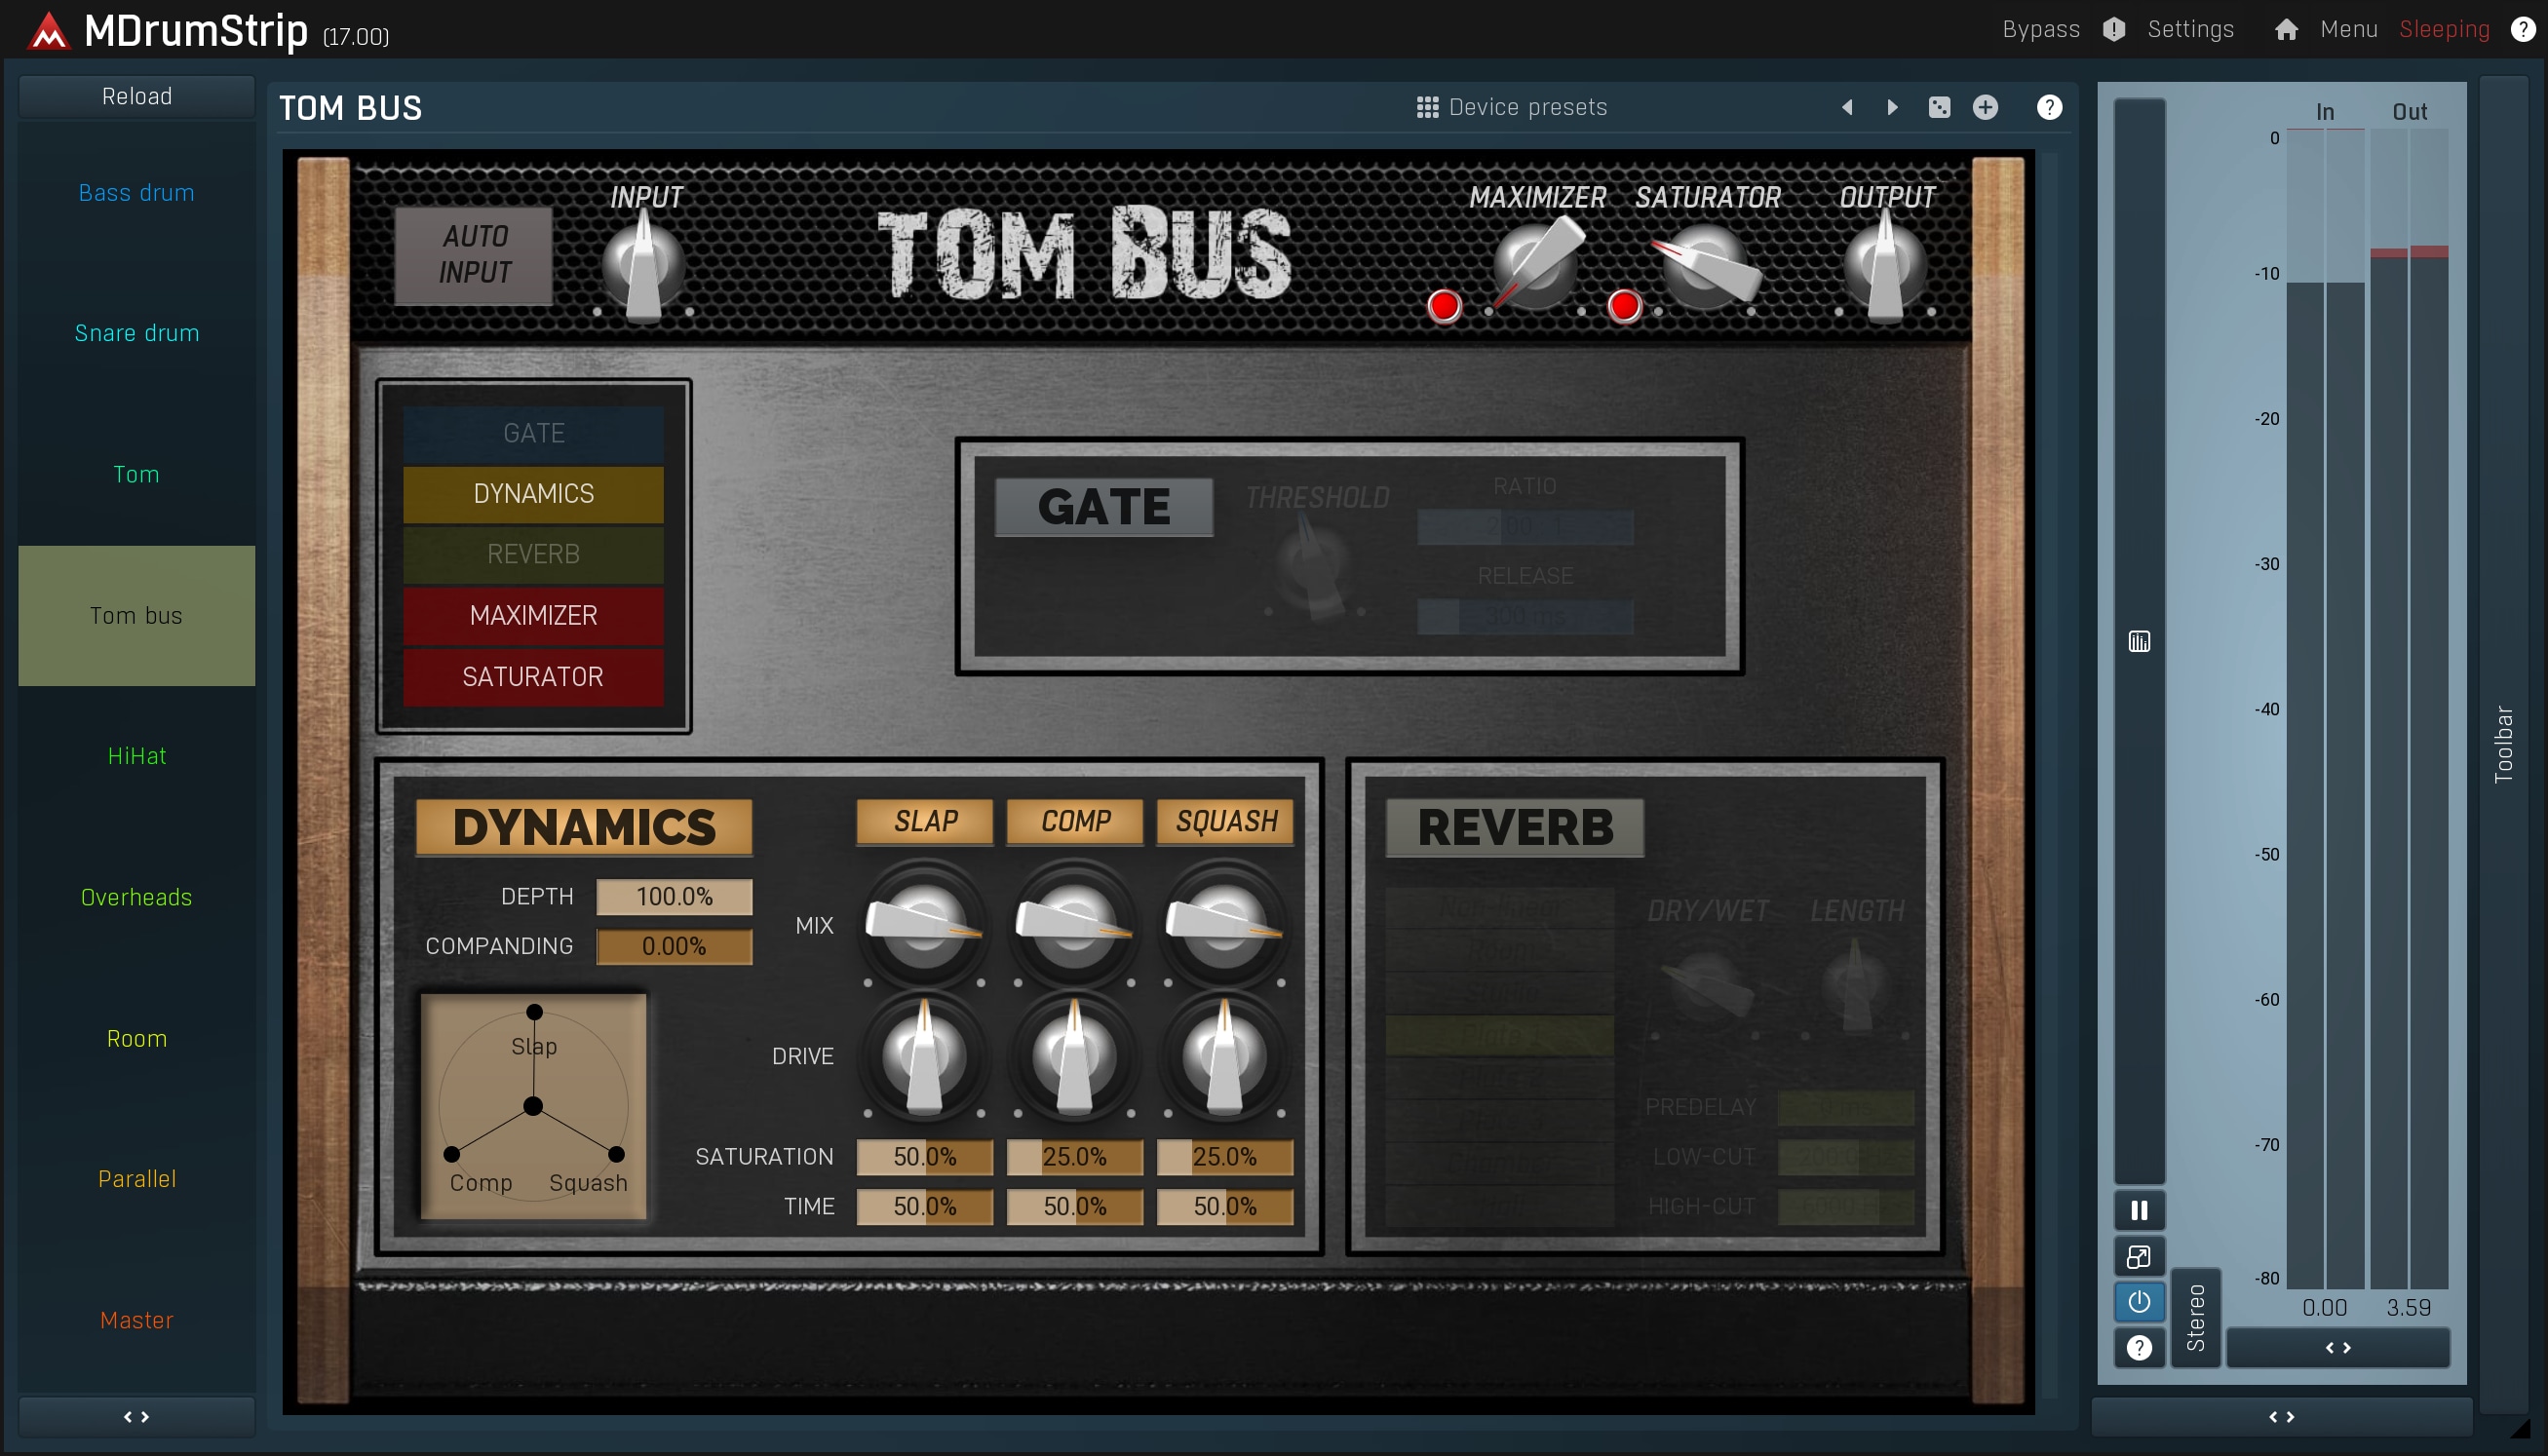Click the meter popup window icon
This screenshot has width=2548, height=1456.
coord(2138,1257)
